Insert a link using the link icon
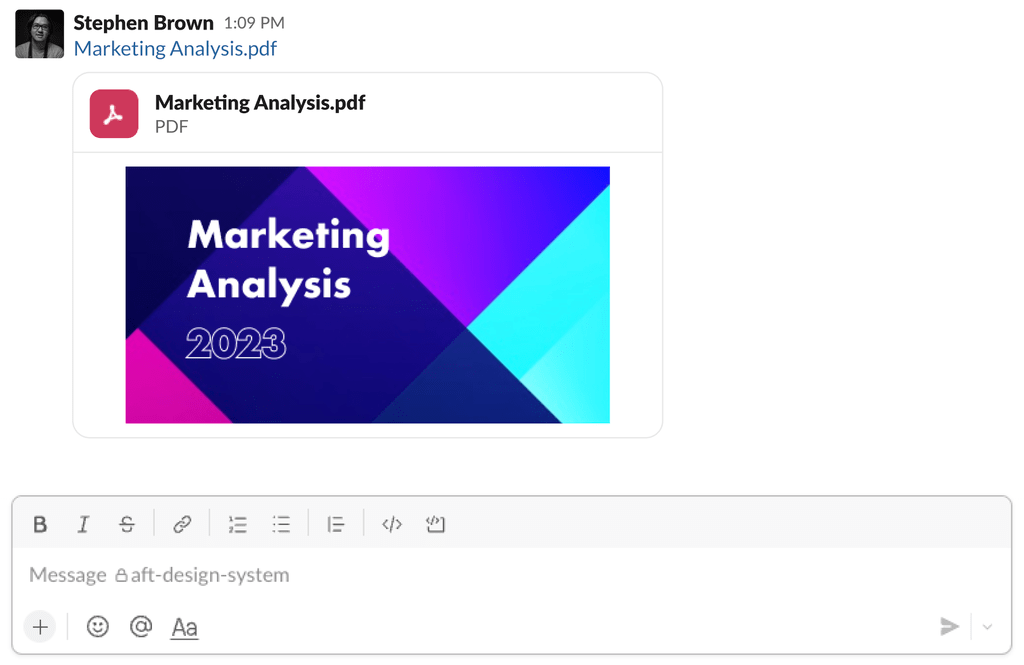1024x665 pixels. (182, 523)
